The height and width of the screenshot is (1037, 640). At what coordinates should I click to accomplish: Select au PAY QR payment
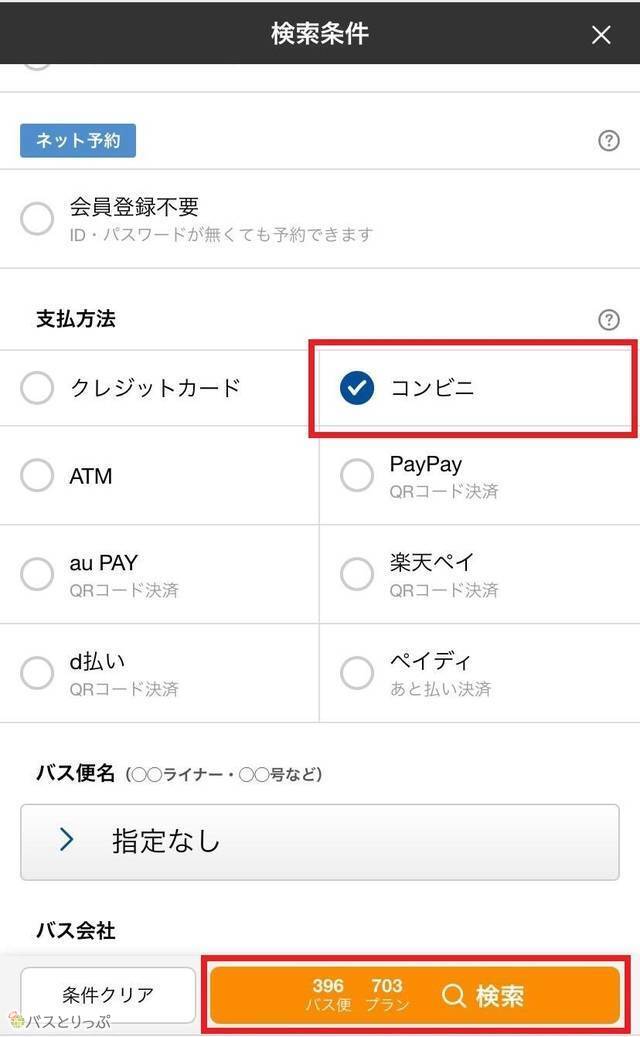[37, 573]
